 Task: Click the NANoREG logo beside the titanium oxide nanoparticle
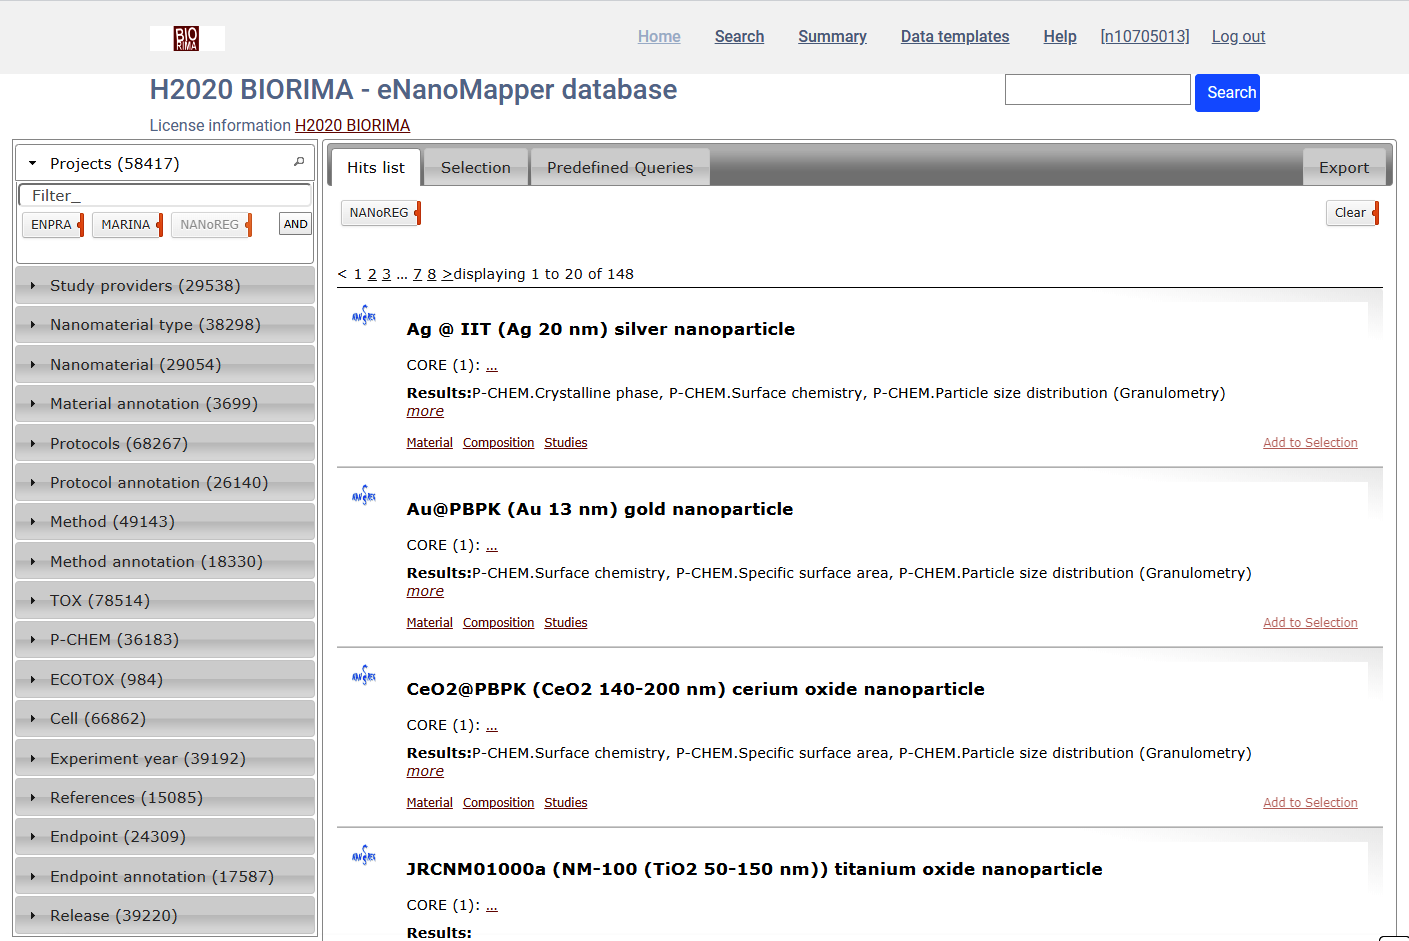coord(364,856)
